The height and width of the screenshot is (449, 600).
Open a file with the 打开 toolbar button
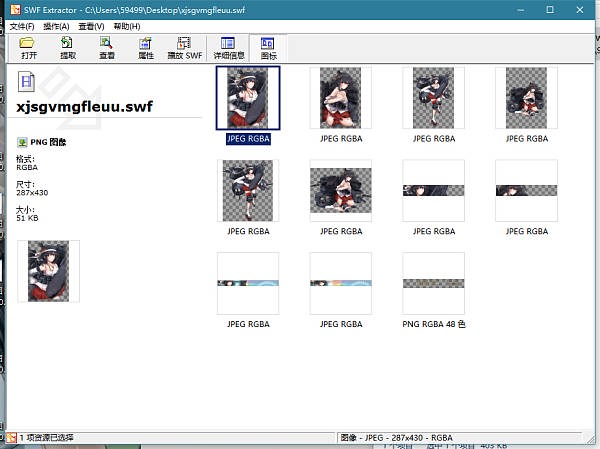pos(29,48)
